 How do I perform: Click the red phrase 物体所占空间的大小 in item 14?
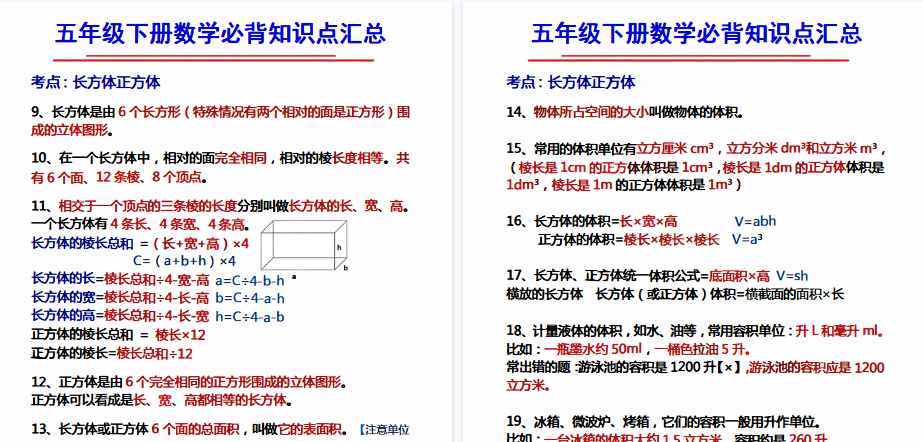tap(591, 112)
